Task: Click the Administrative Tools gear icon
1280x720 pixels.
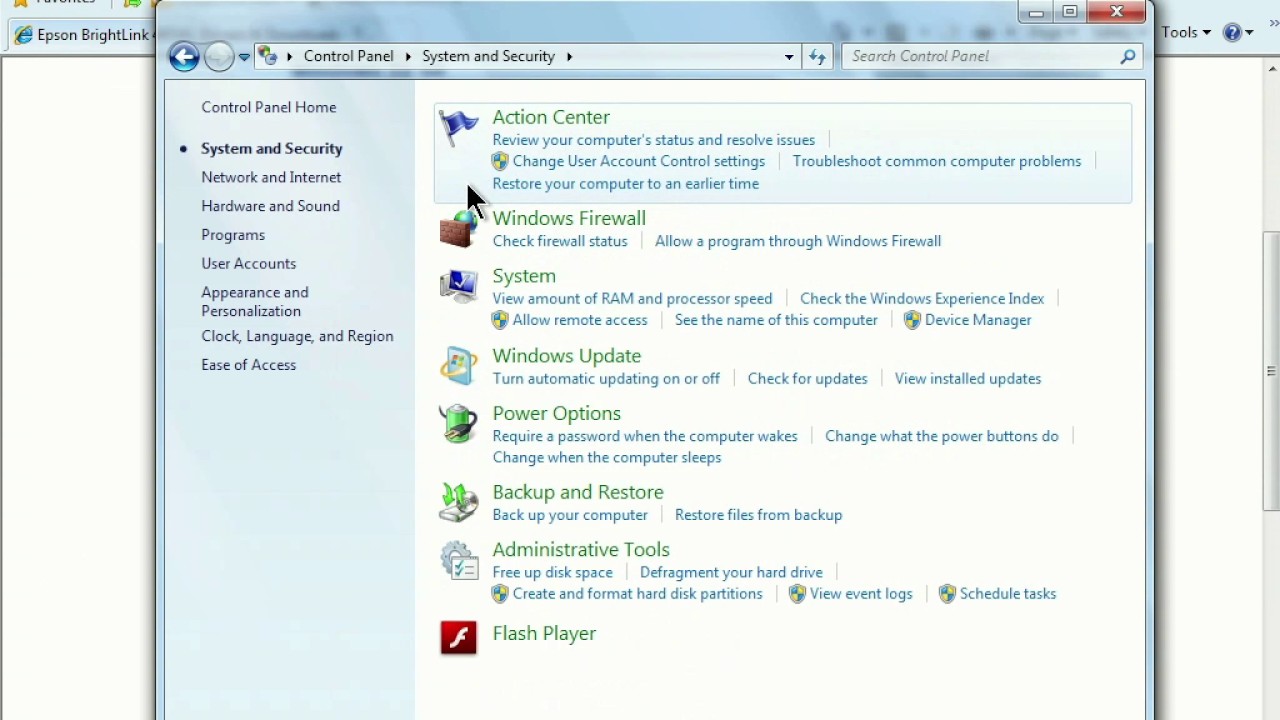Action: (459, 560)
